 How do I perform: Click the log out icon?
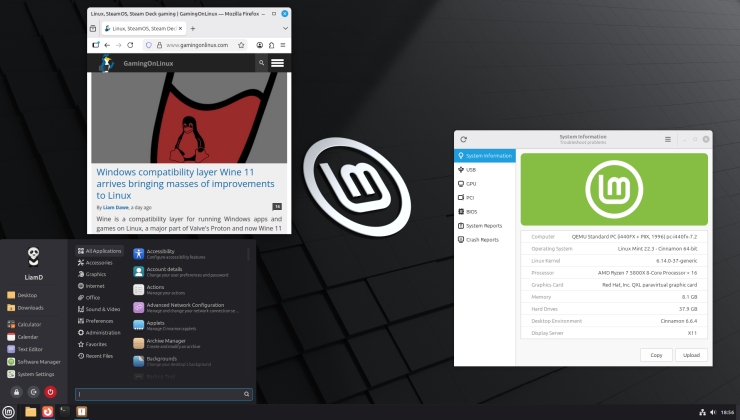(x=33, y=392)
